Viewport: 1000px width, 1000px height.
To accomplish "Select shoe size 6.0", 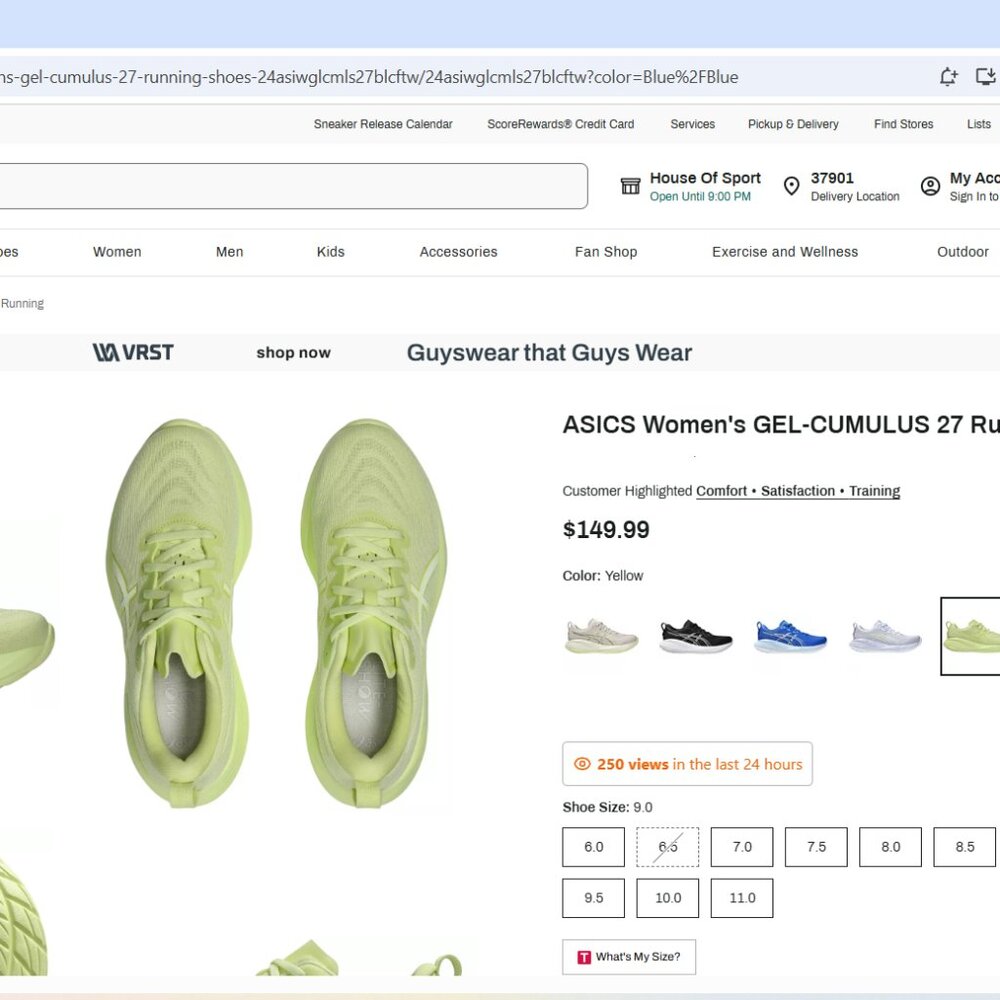I will click(x=593, y=847).
